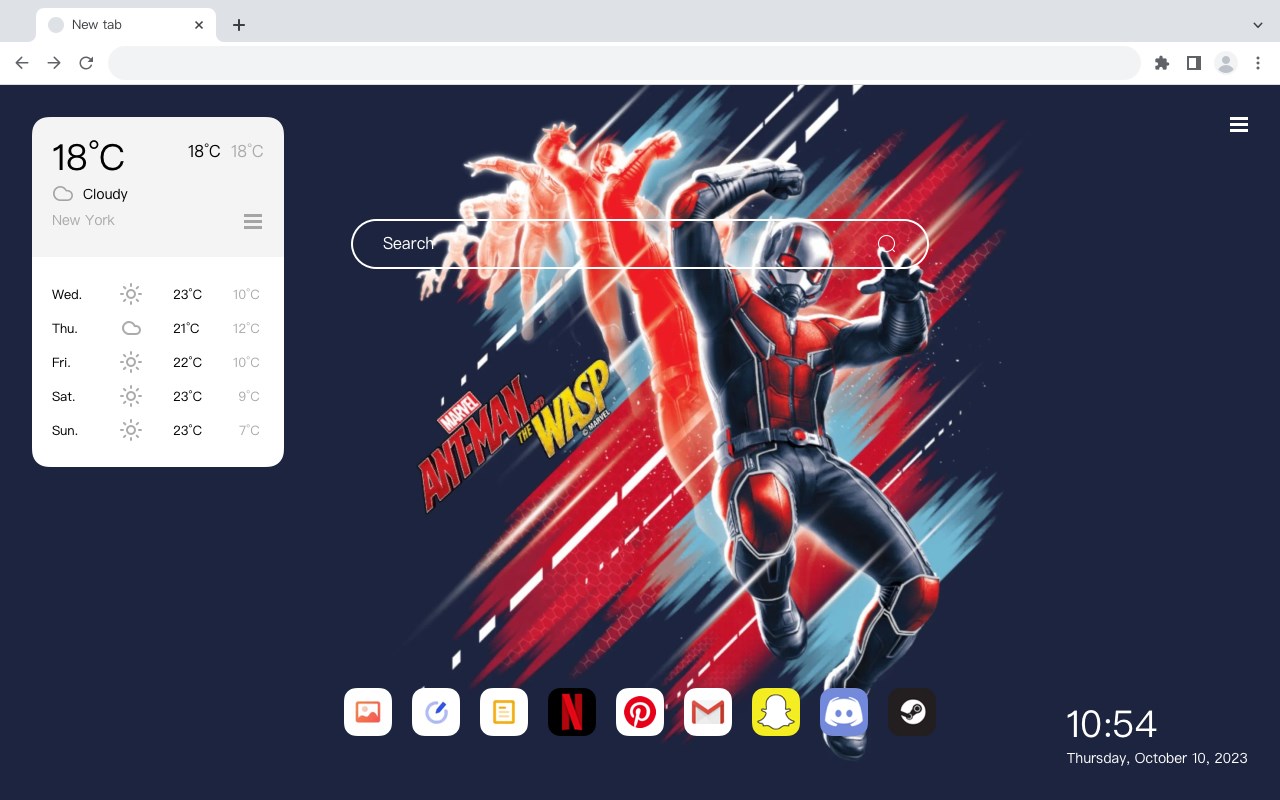Go back with the browser back arrow
This screenshot has height=800, width=1280.
click(22, 63)
